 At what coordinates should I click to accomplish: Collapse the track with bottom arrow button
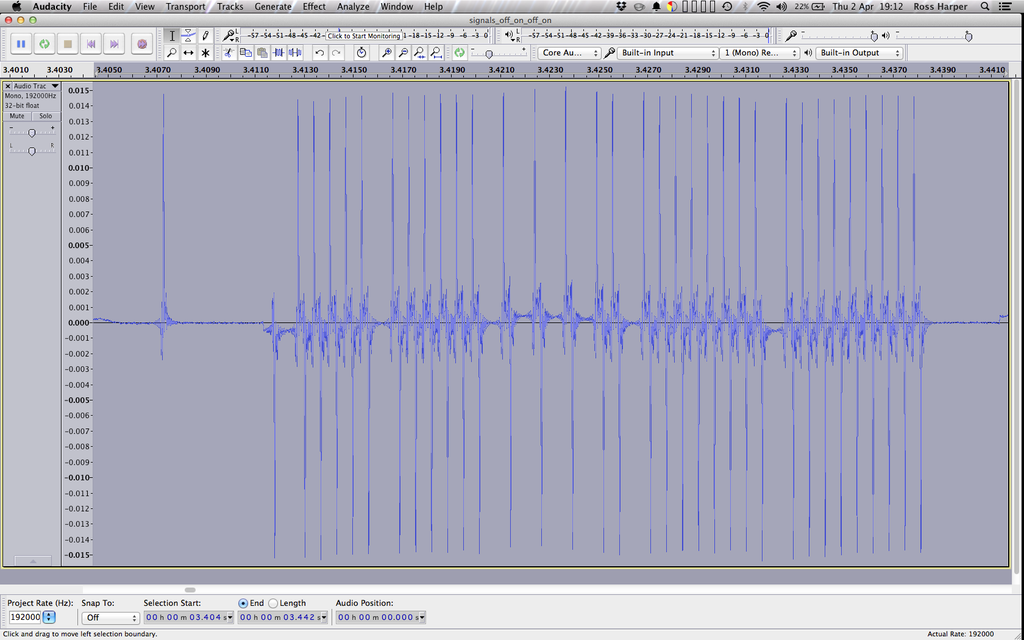coord(32,561)
